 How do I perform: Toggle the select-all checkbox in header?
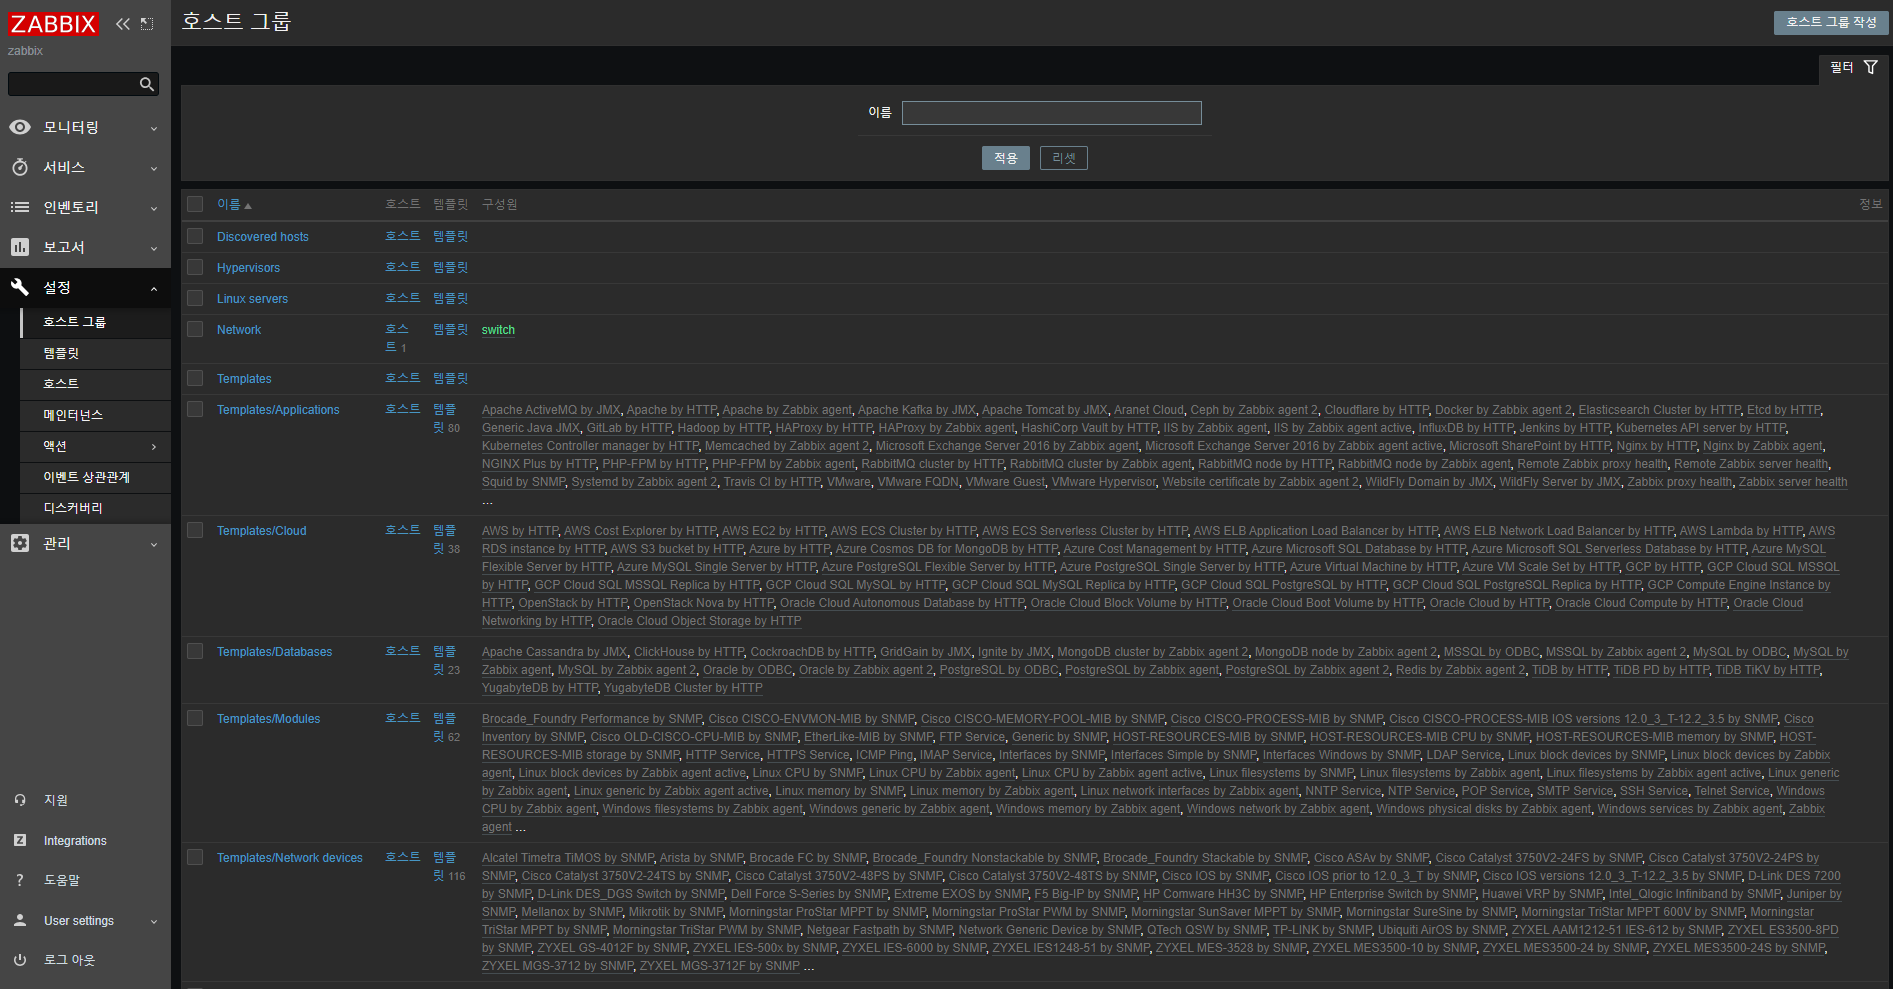click(x=195, y=204)
